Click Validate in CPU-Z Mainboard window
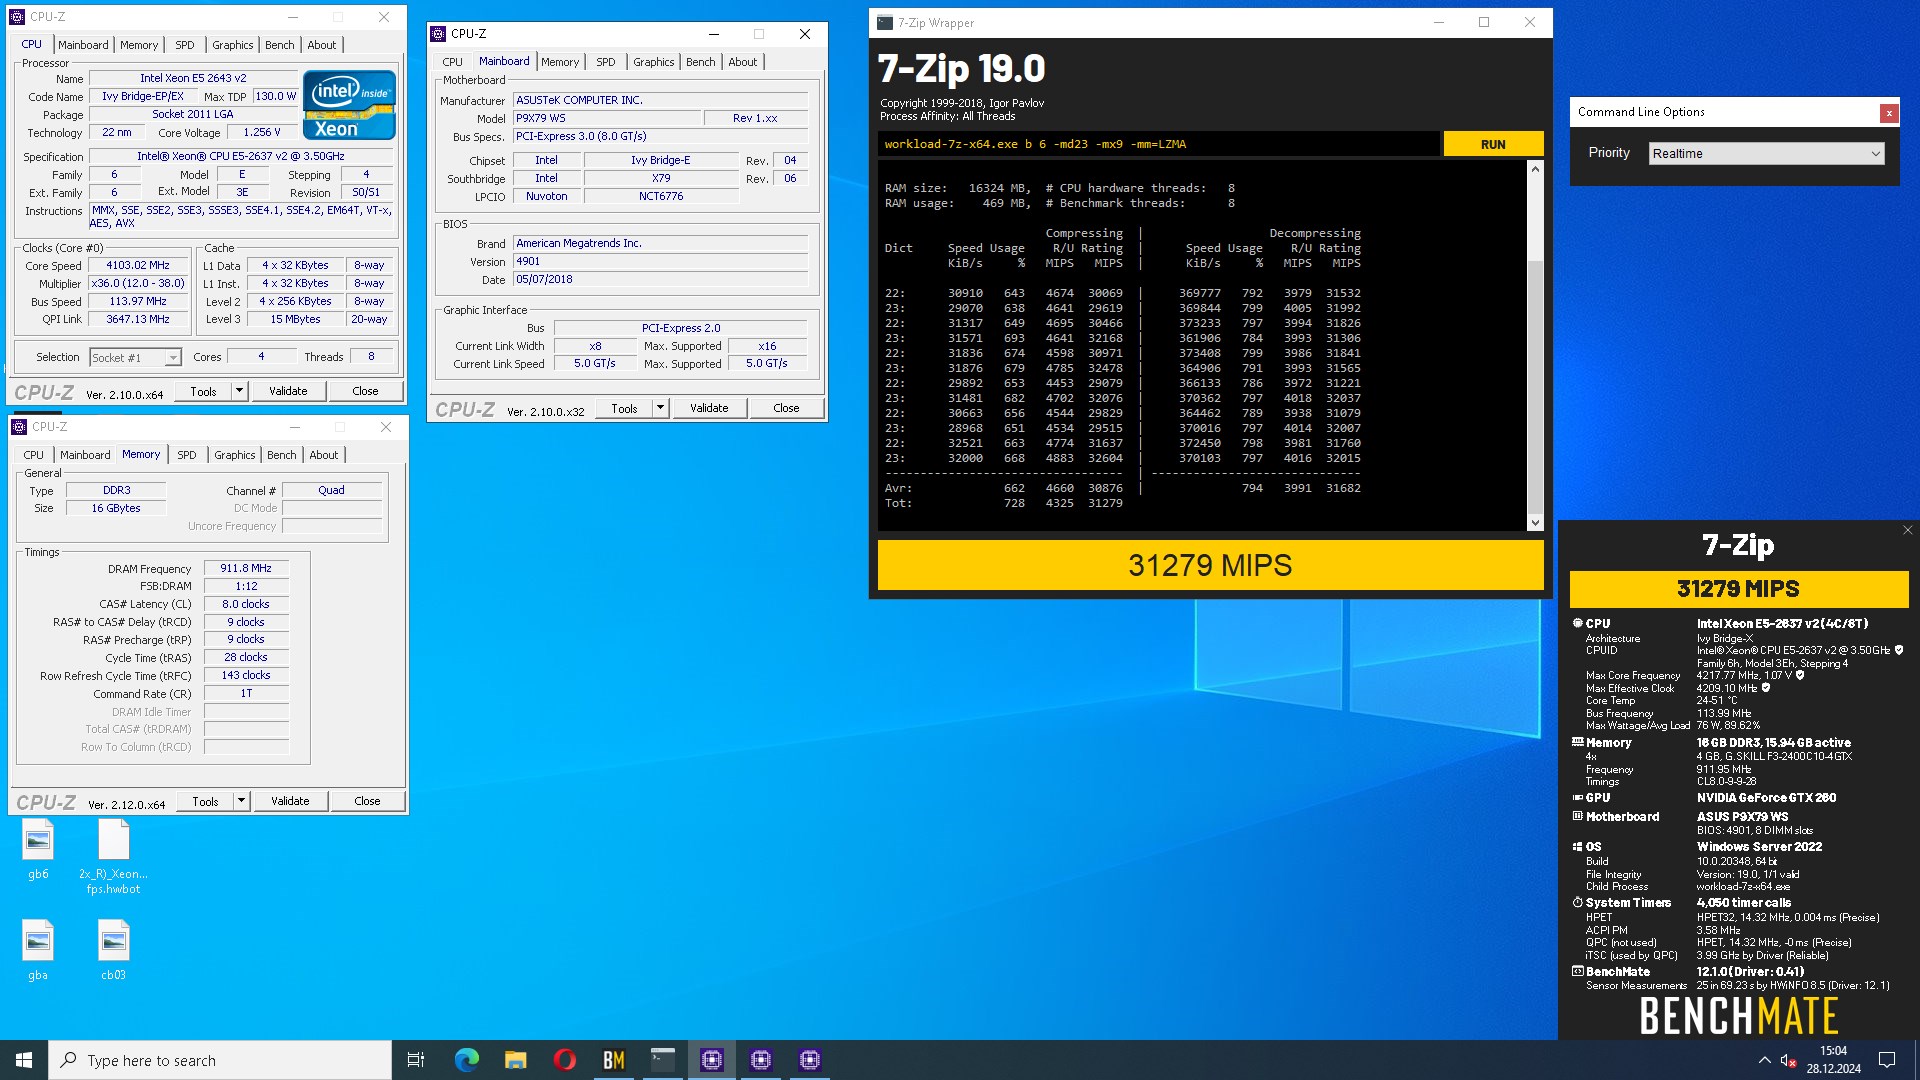This screenshot has height=1080, width=1920. pos(709,408)
